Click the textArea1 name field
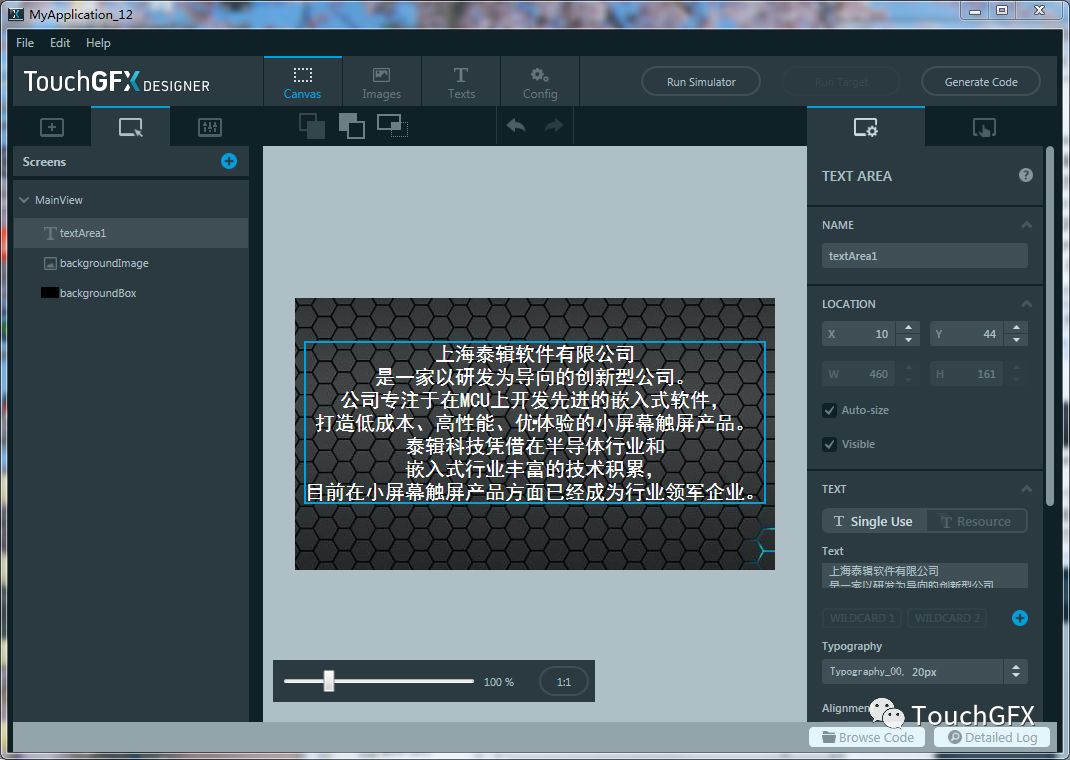This screenshot has width=1070, height=760. click(924, 256)
